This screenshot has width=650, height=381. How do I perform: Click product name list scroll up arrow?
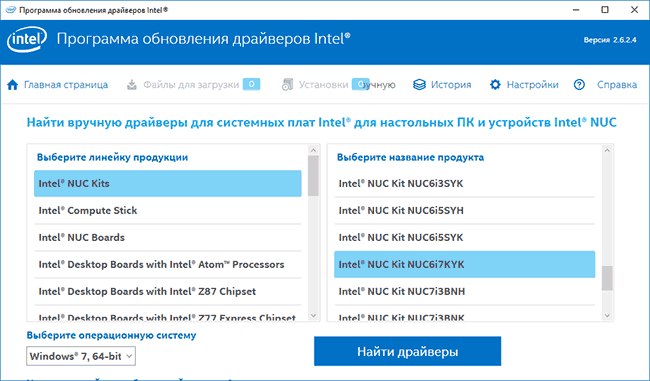(607, 150)
